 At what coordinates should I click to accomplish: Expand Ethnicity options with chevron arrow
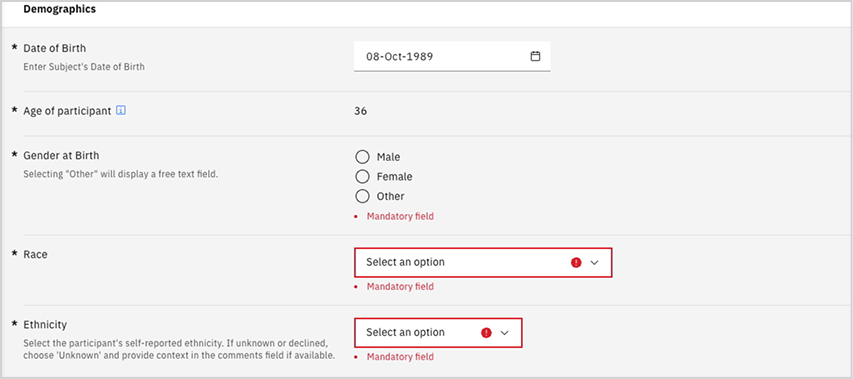[x=504, y=333]
